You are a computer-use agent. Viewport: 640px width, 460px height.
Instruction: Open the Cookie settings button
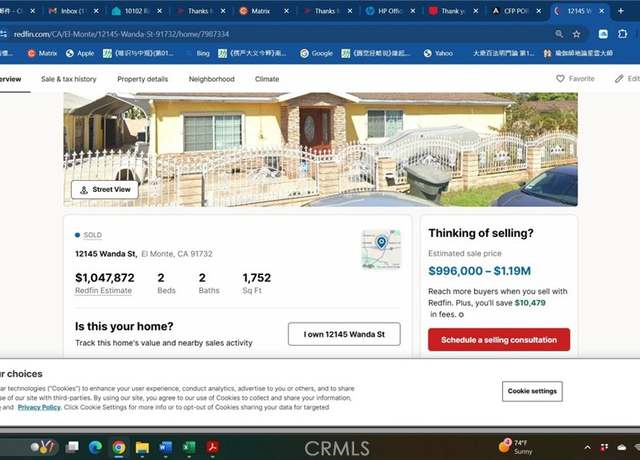532,391
